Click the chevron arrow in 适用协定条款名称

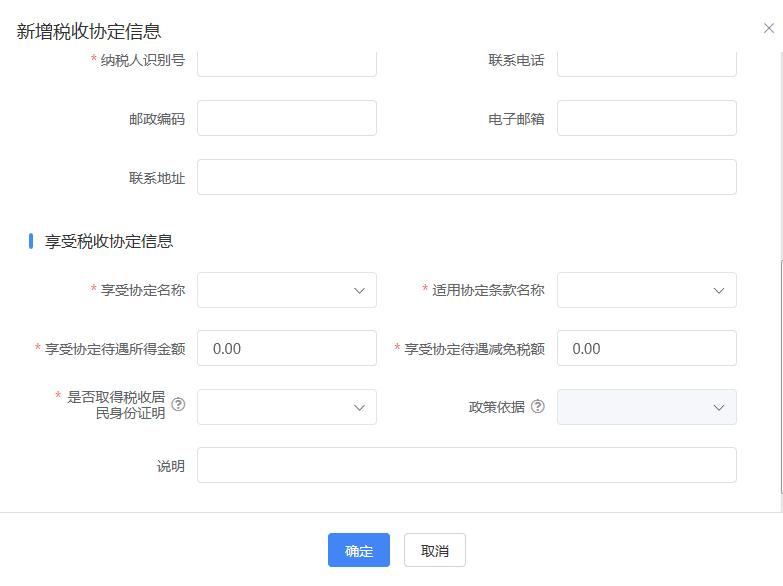(x=718, y=291)
